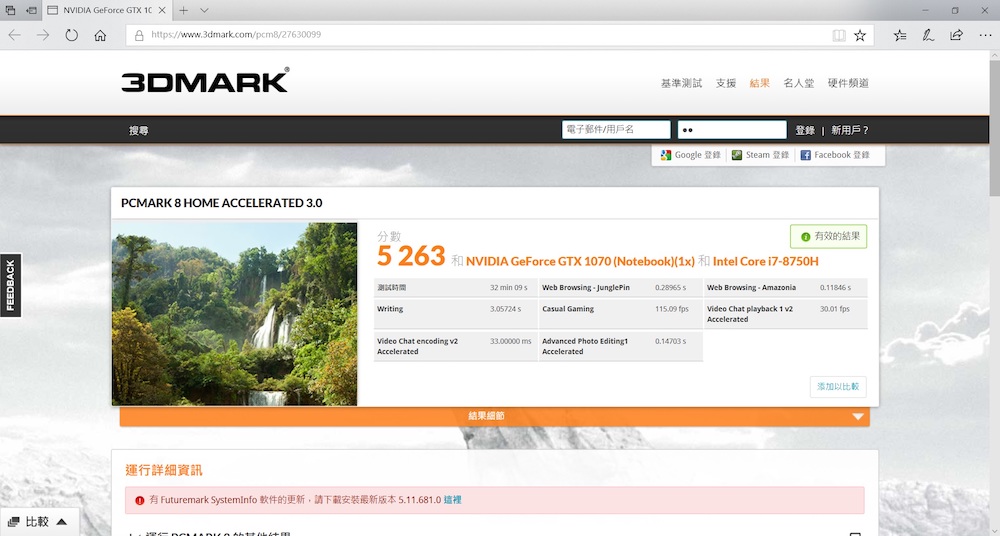Click the 有效的結果 valid result badge

[828, 236]
